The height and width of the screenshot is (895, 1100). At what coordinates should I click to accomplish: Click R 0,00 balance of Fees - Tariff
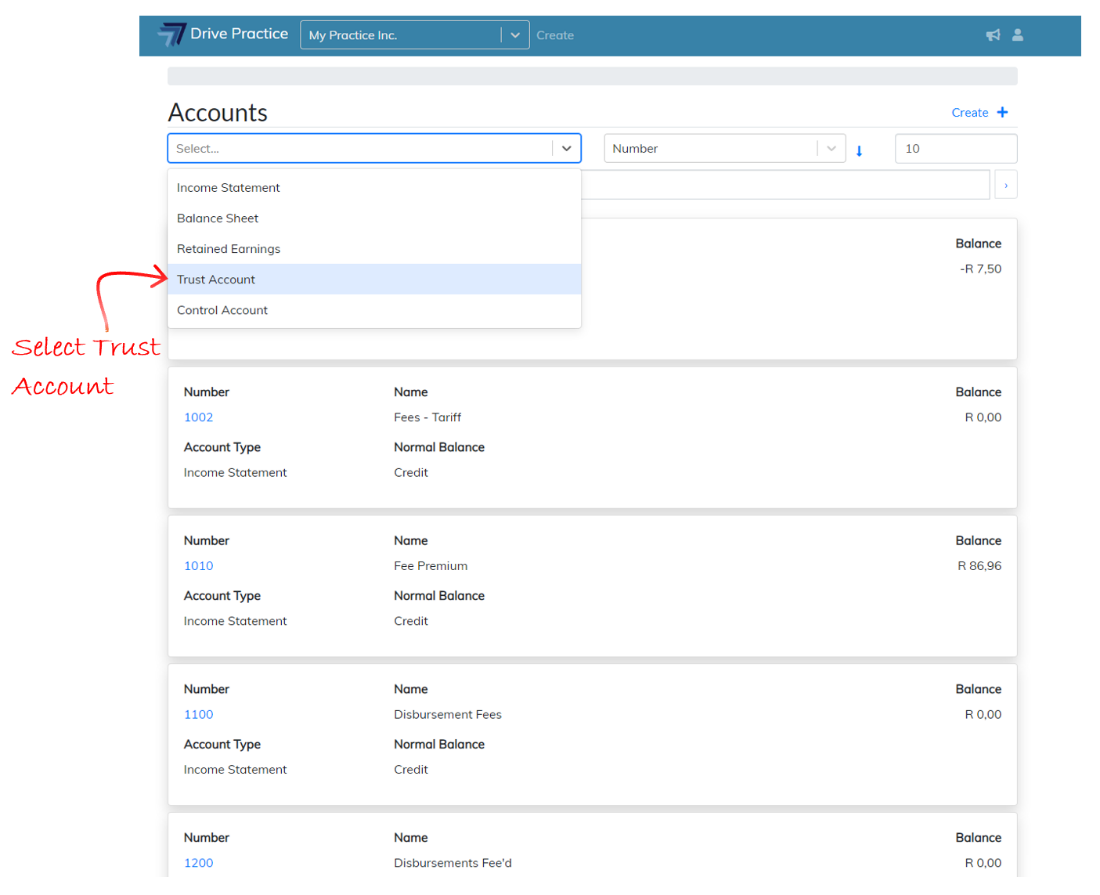[983, 417]
